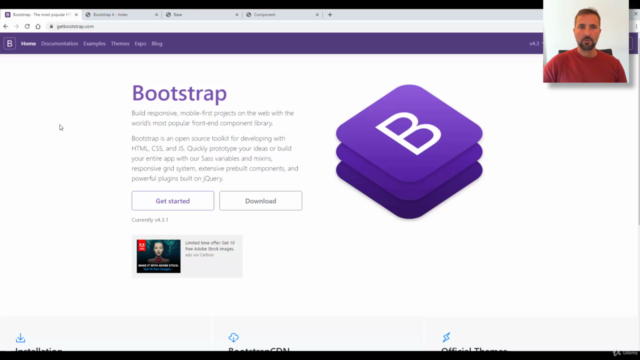Open the Examples nav link
The image size is (640, 360).
(x=94, y=44)
